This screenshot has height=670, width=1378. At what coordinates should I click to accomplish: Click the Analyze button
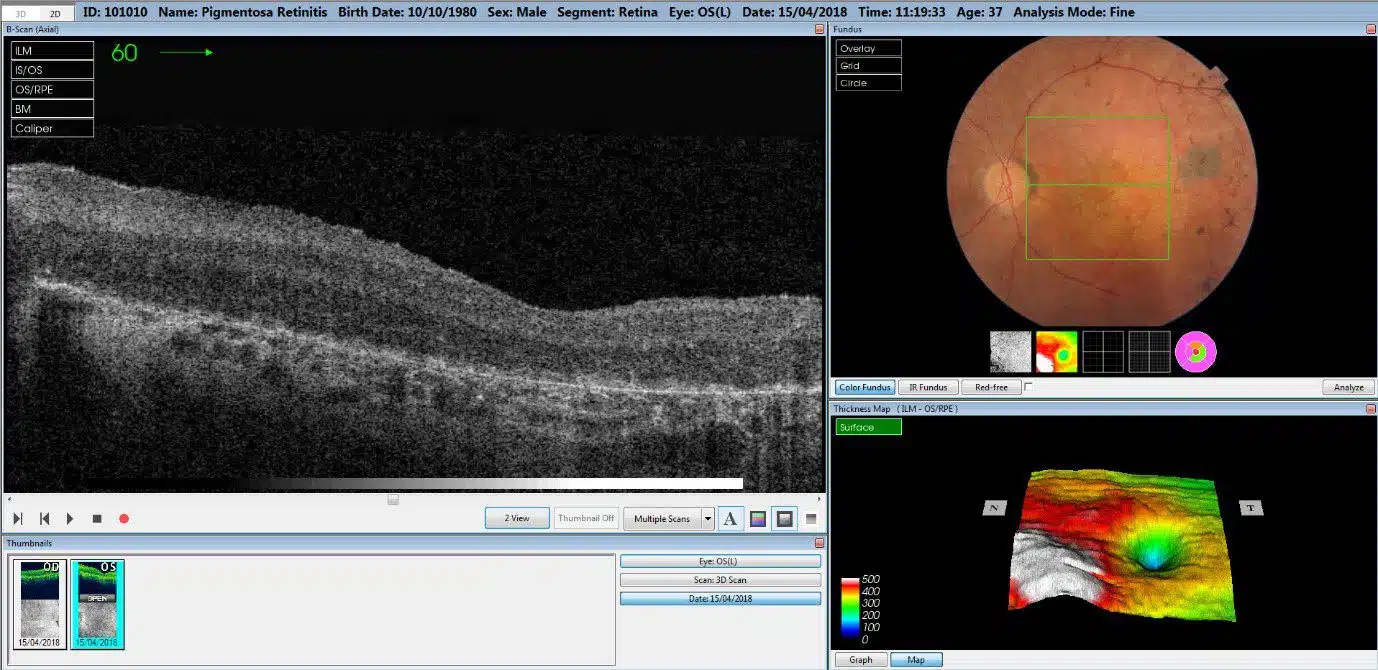pyautogui.click(x=1348, y=387)
